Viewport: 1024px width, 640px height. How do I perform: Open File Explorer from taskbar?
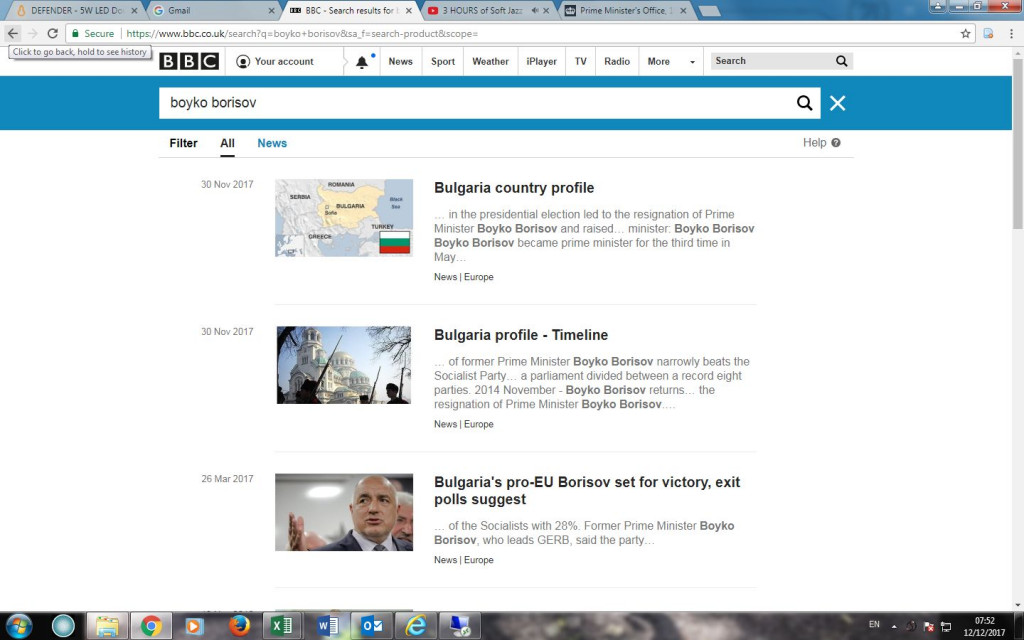click(x=107, y=626)
